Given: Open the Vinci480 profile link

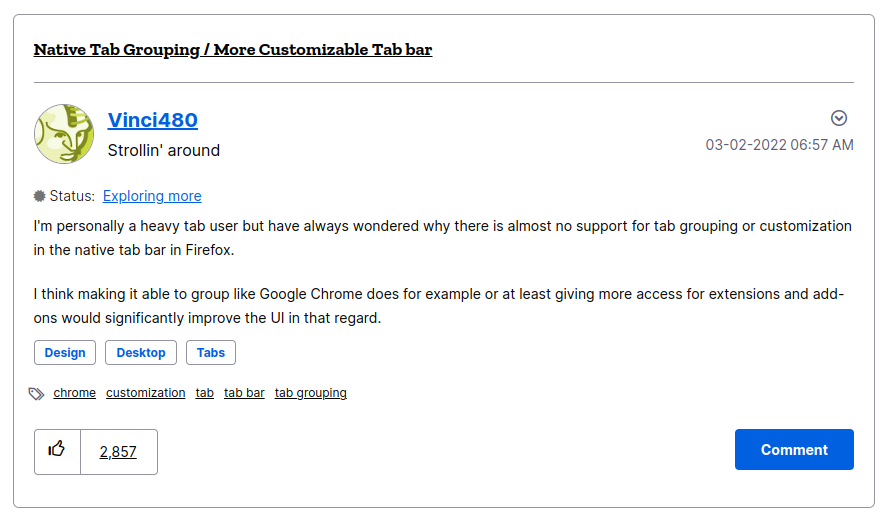Looking at the screenshot, I should [153, 120].
